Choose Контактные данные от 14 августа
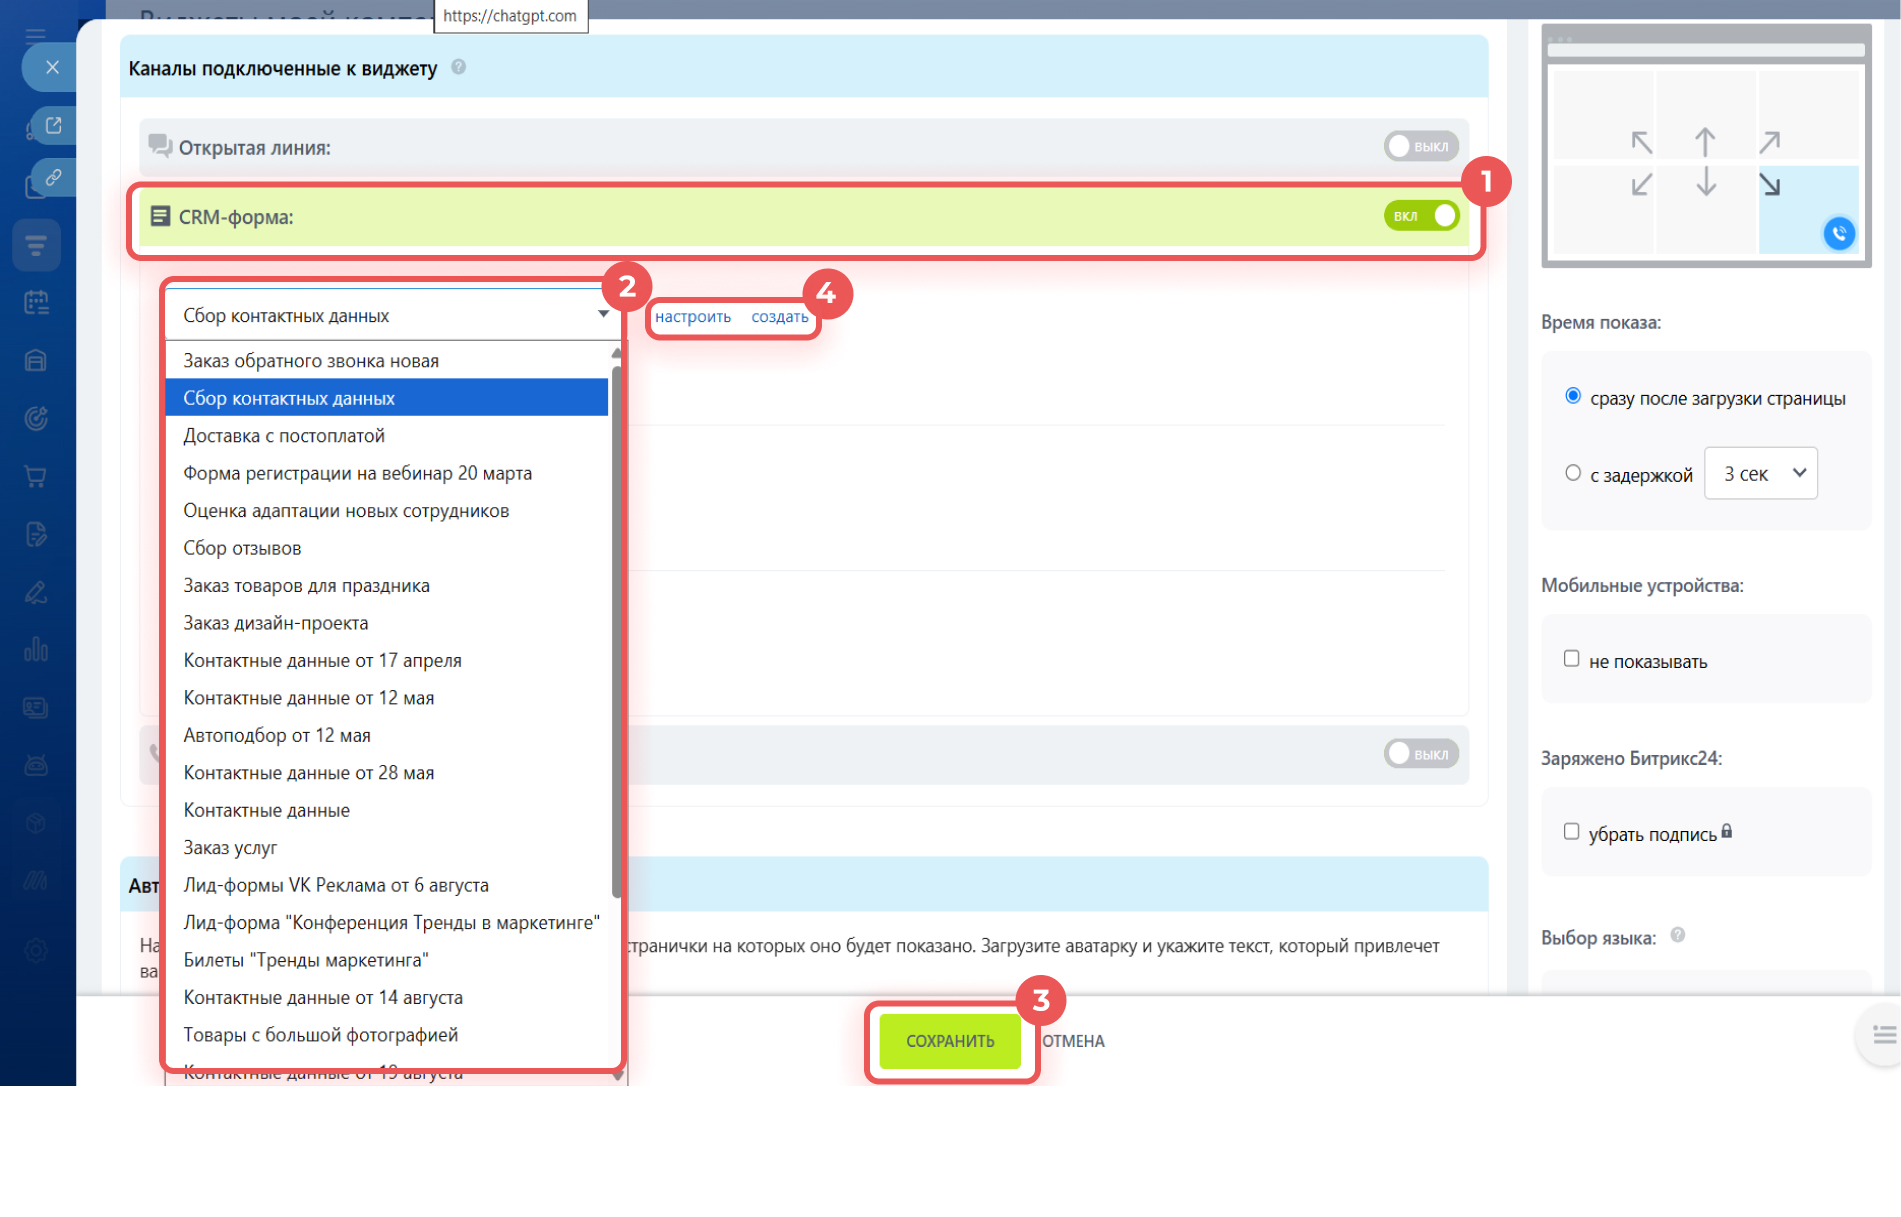This screenshot has width=1901, height=1217. click(387, 998)
